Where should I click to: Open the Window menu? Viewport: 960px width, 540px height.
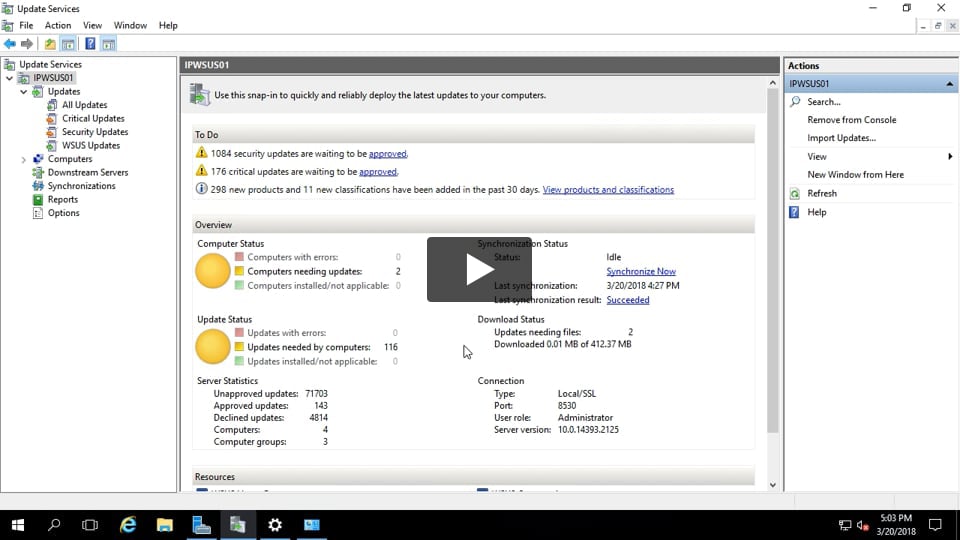(130, 25)
